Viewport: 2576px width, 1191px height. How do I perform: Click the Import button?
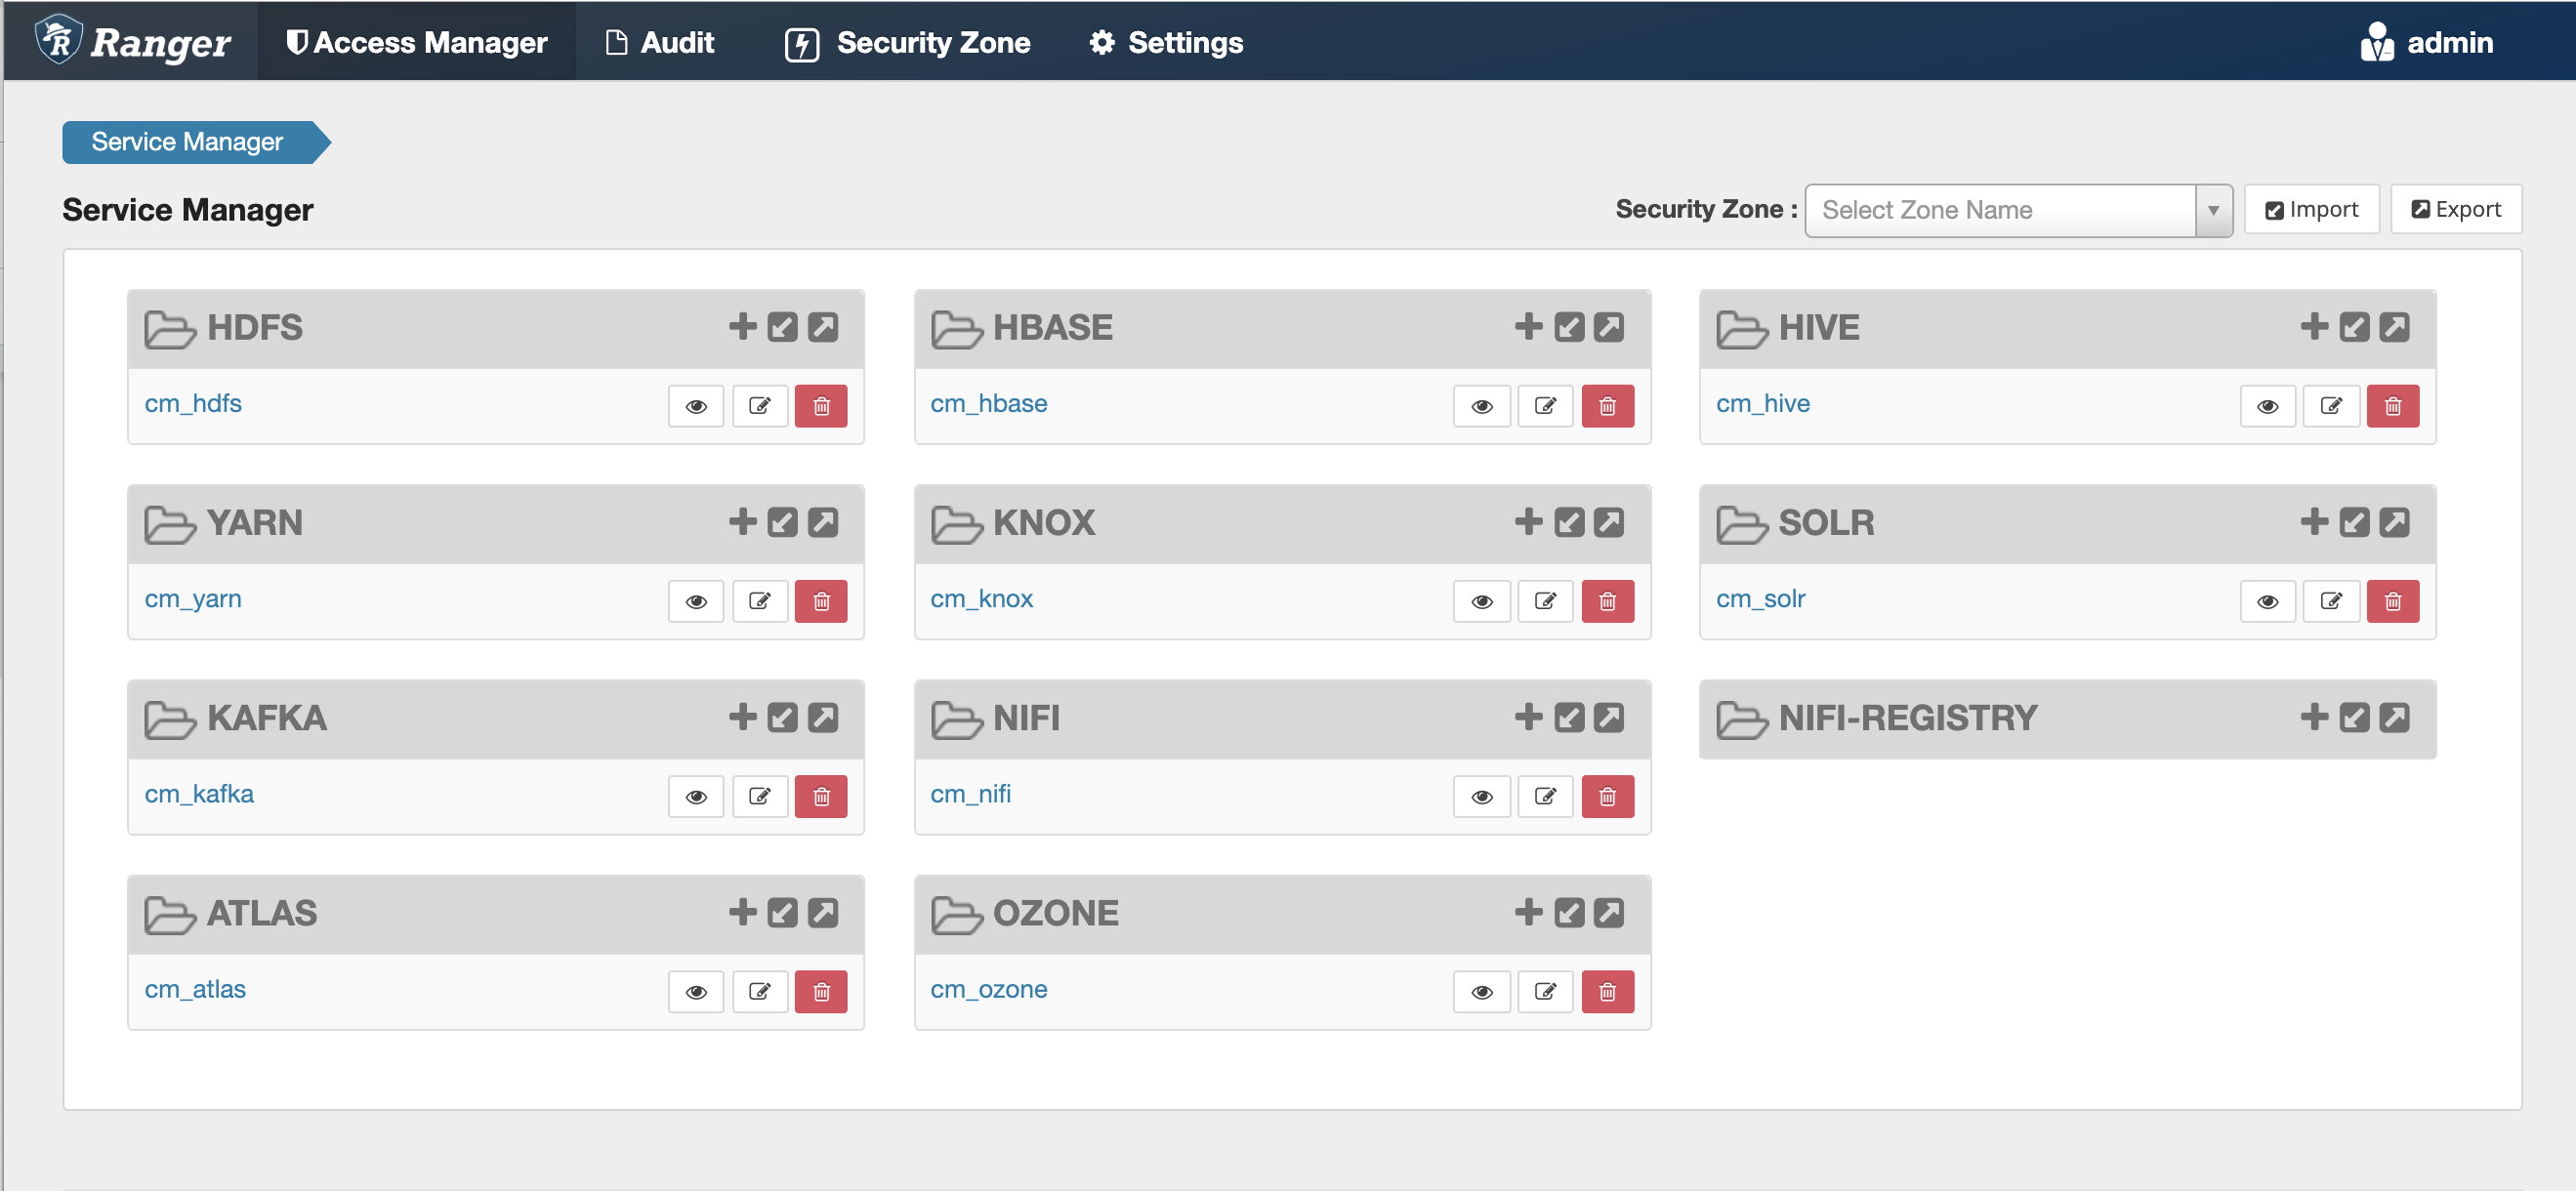click(x=2311, y=209)
